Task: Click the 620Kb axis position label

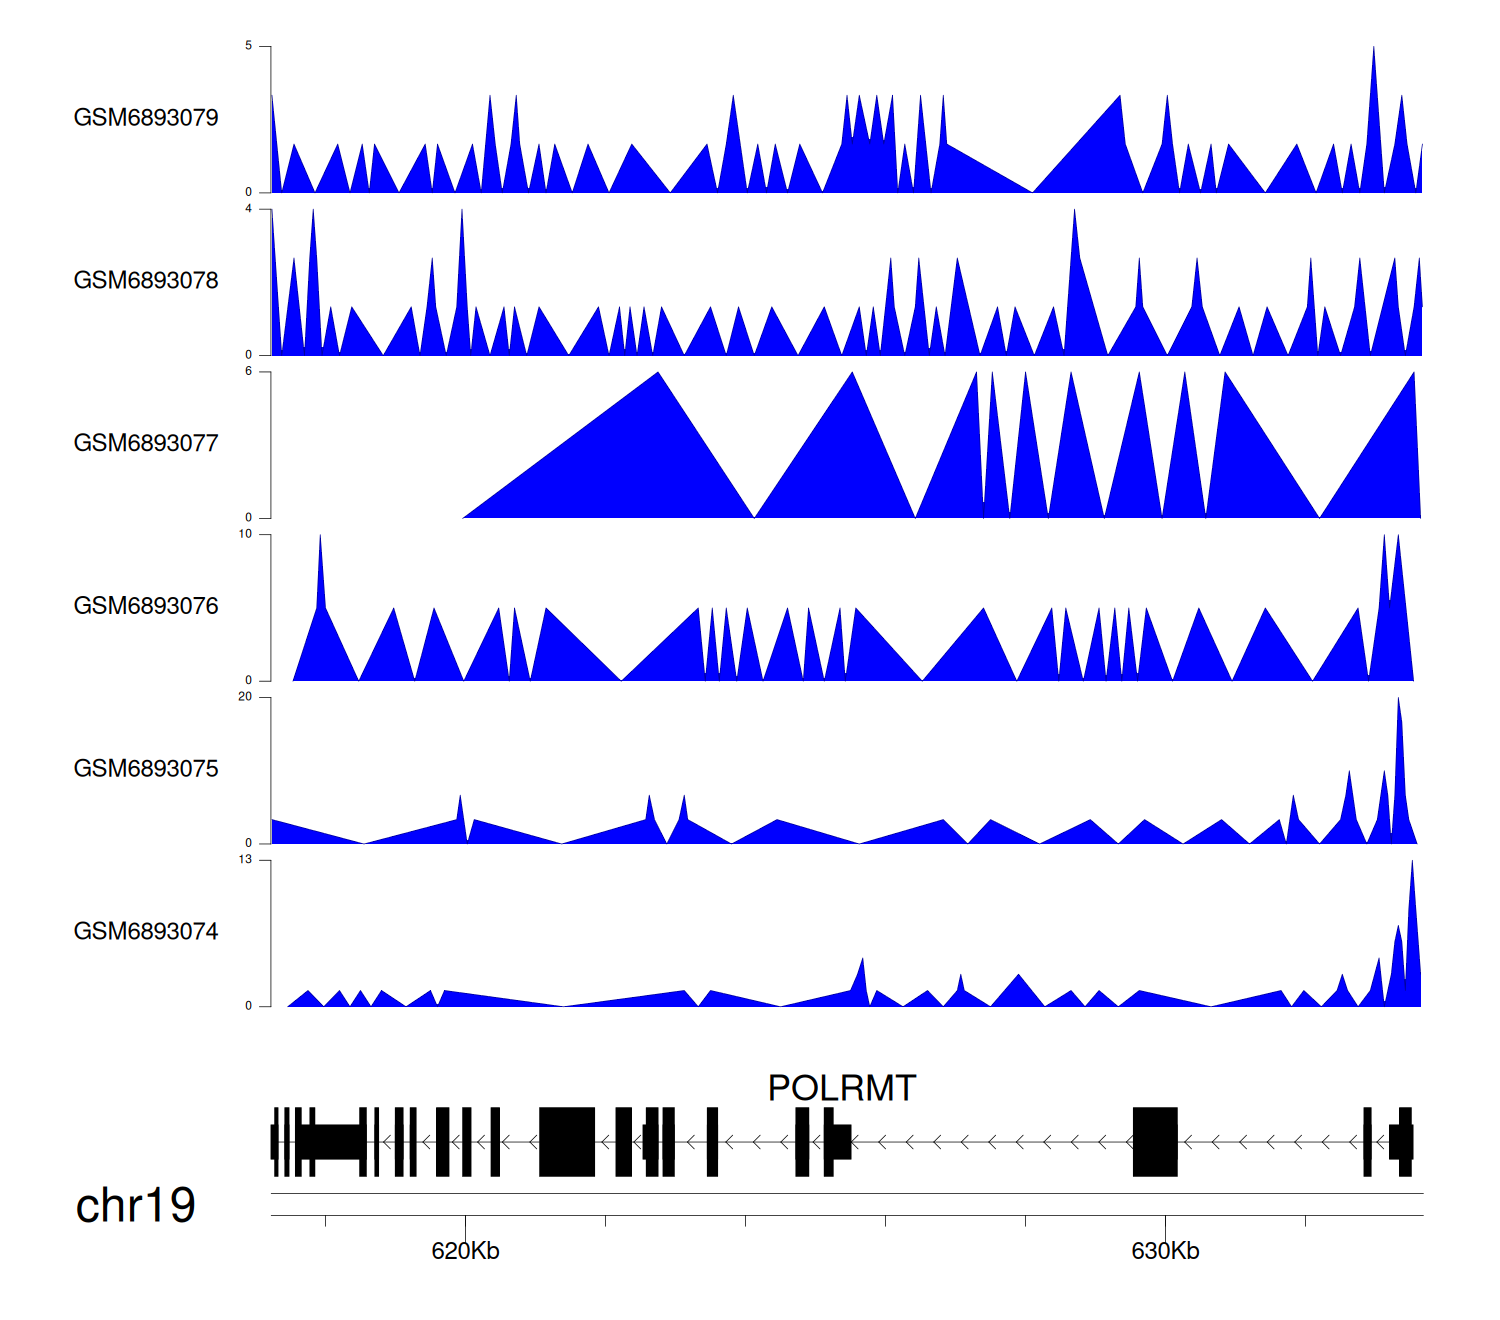Action: coord(465,1252)
